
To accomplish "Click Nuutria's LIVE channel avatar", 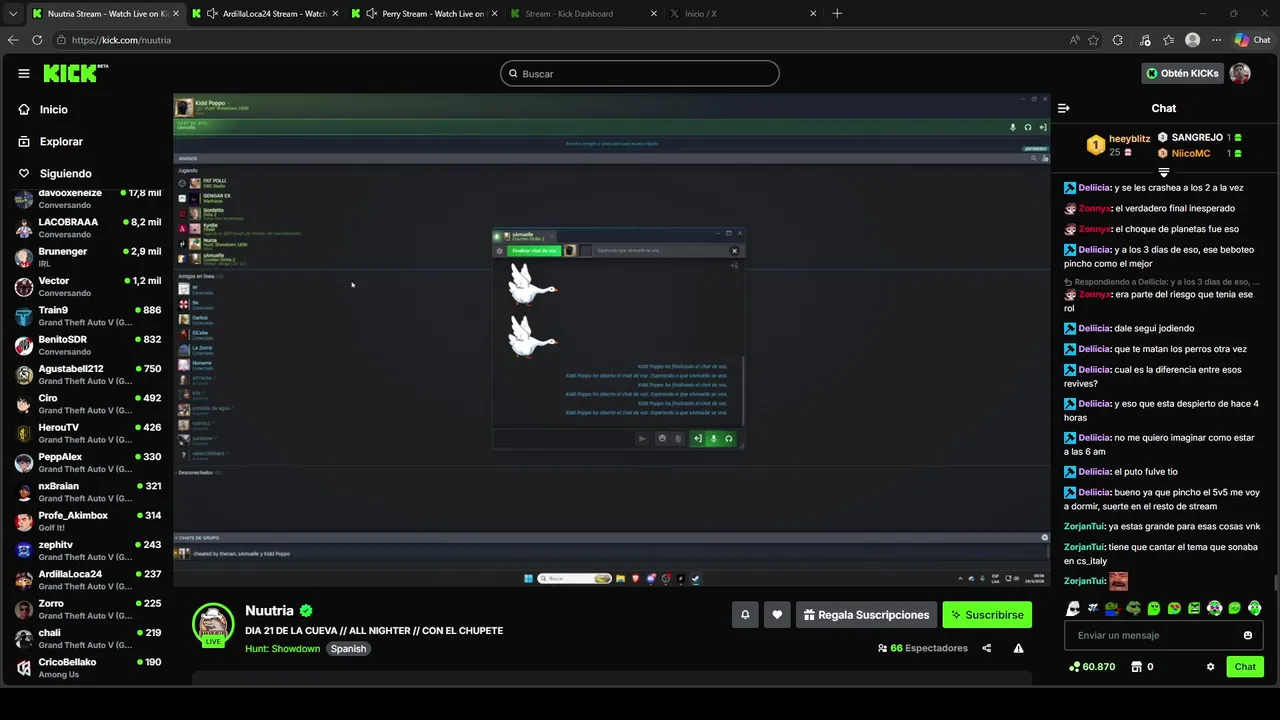I will (x=212, y=625).
